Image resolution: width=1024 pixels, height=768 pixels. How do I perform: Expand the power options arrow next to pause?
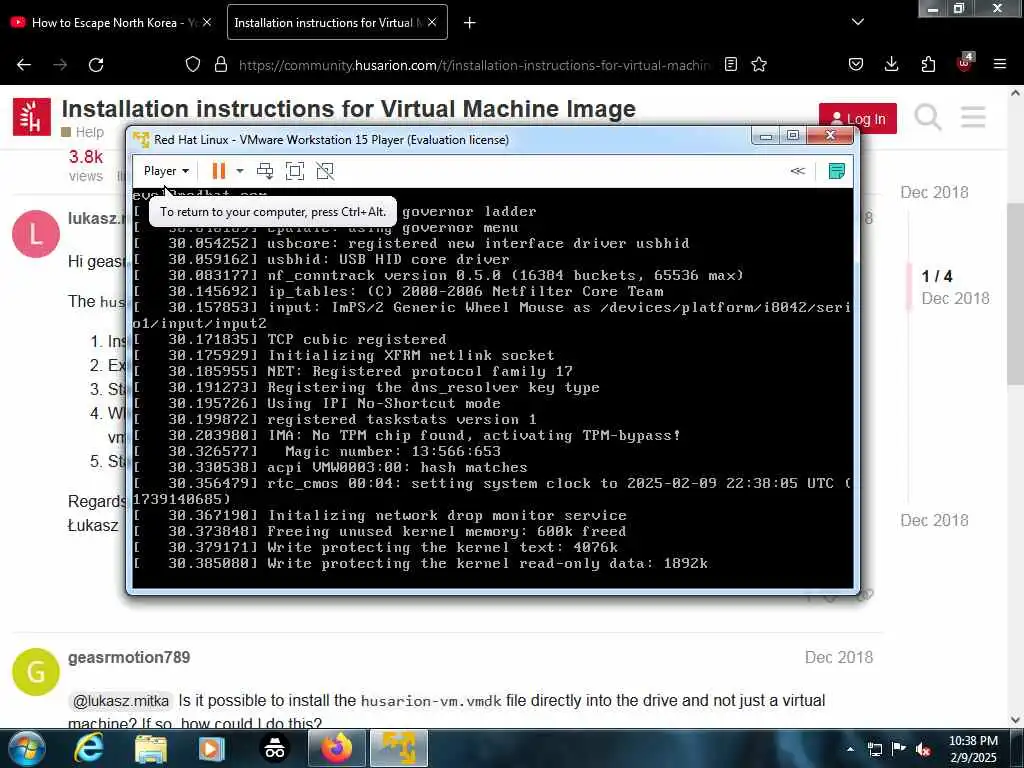coord(240,171)
